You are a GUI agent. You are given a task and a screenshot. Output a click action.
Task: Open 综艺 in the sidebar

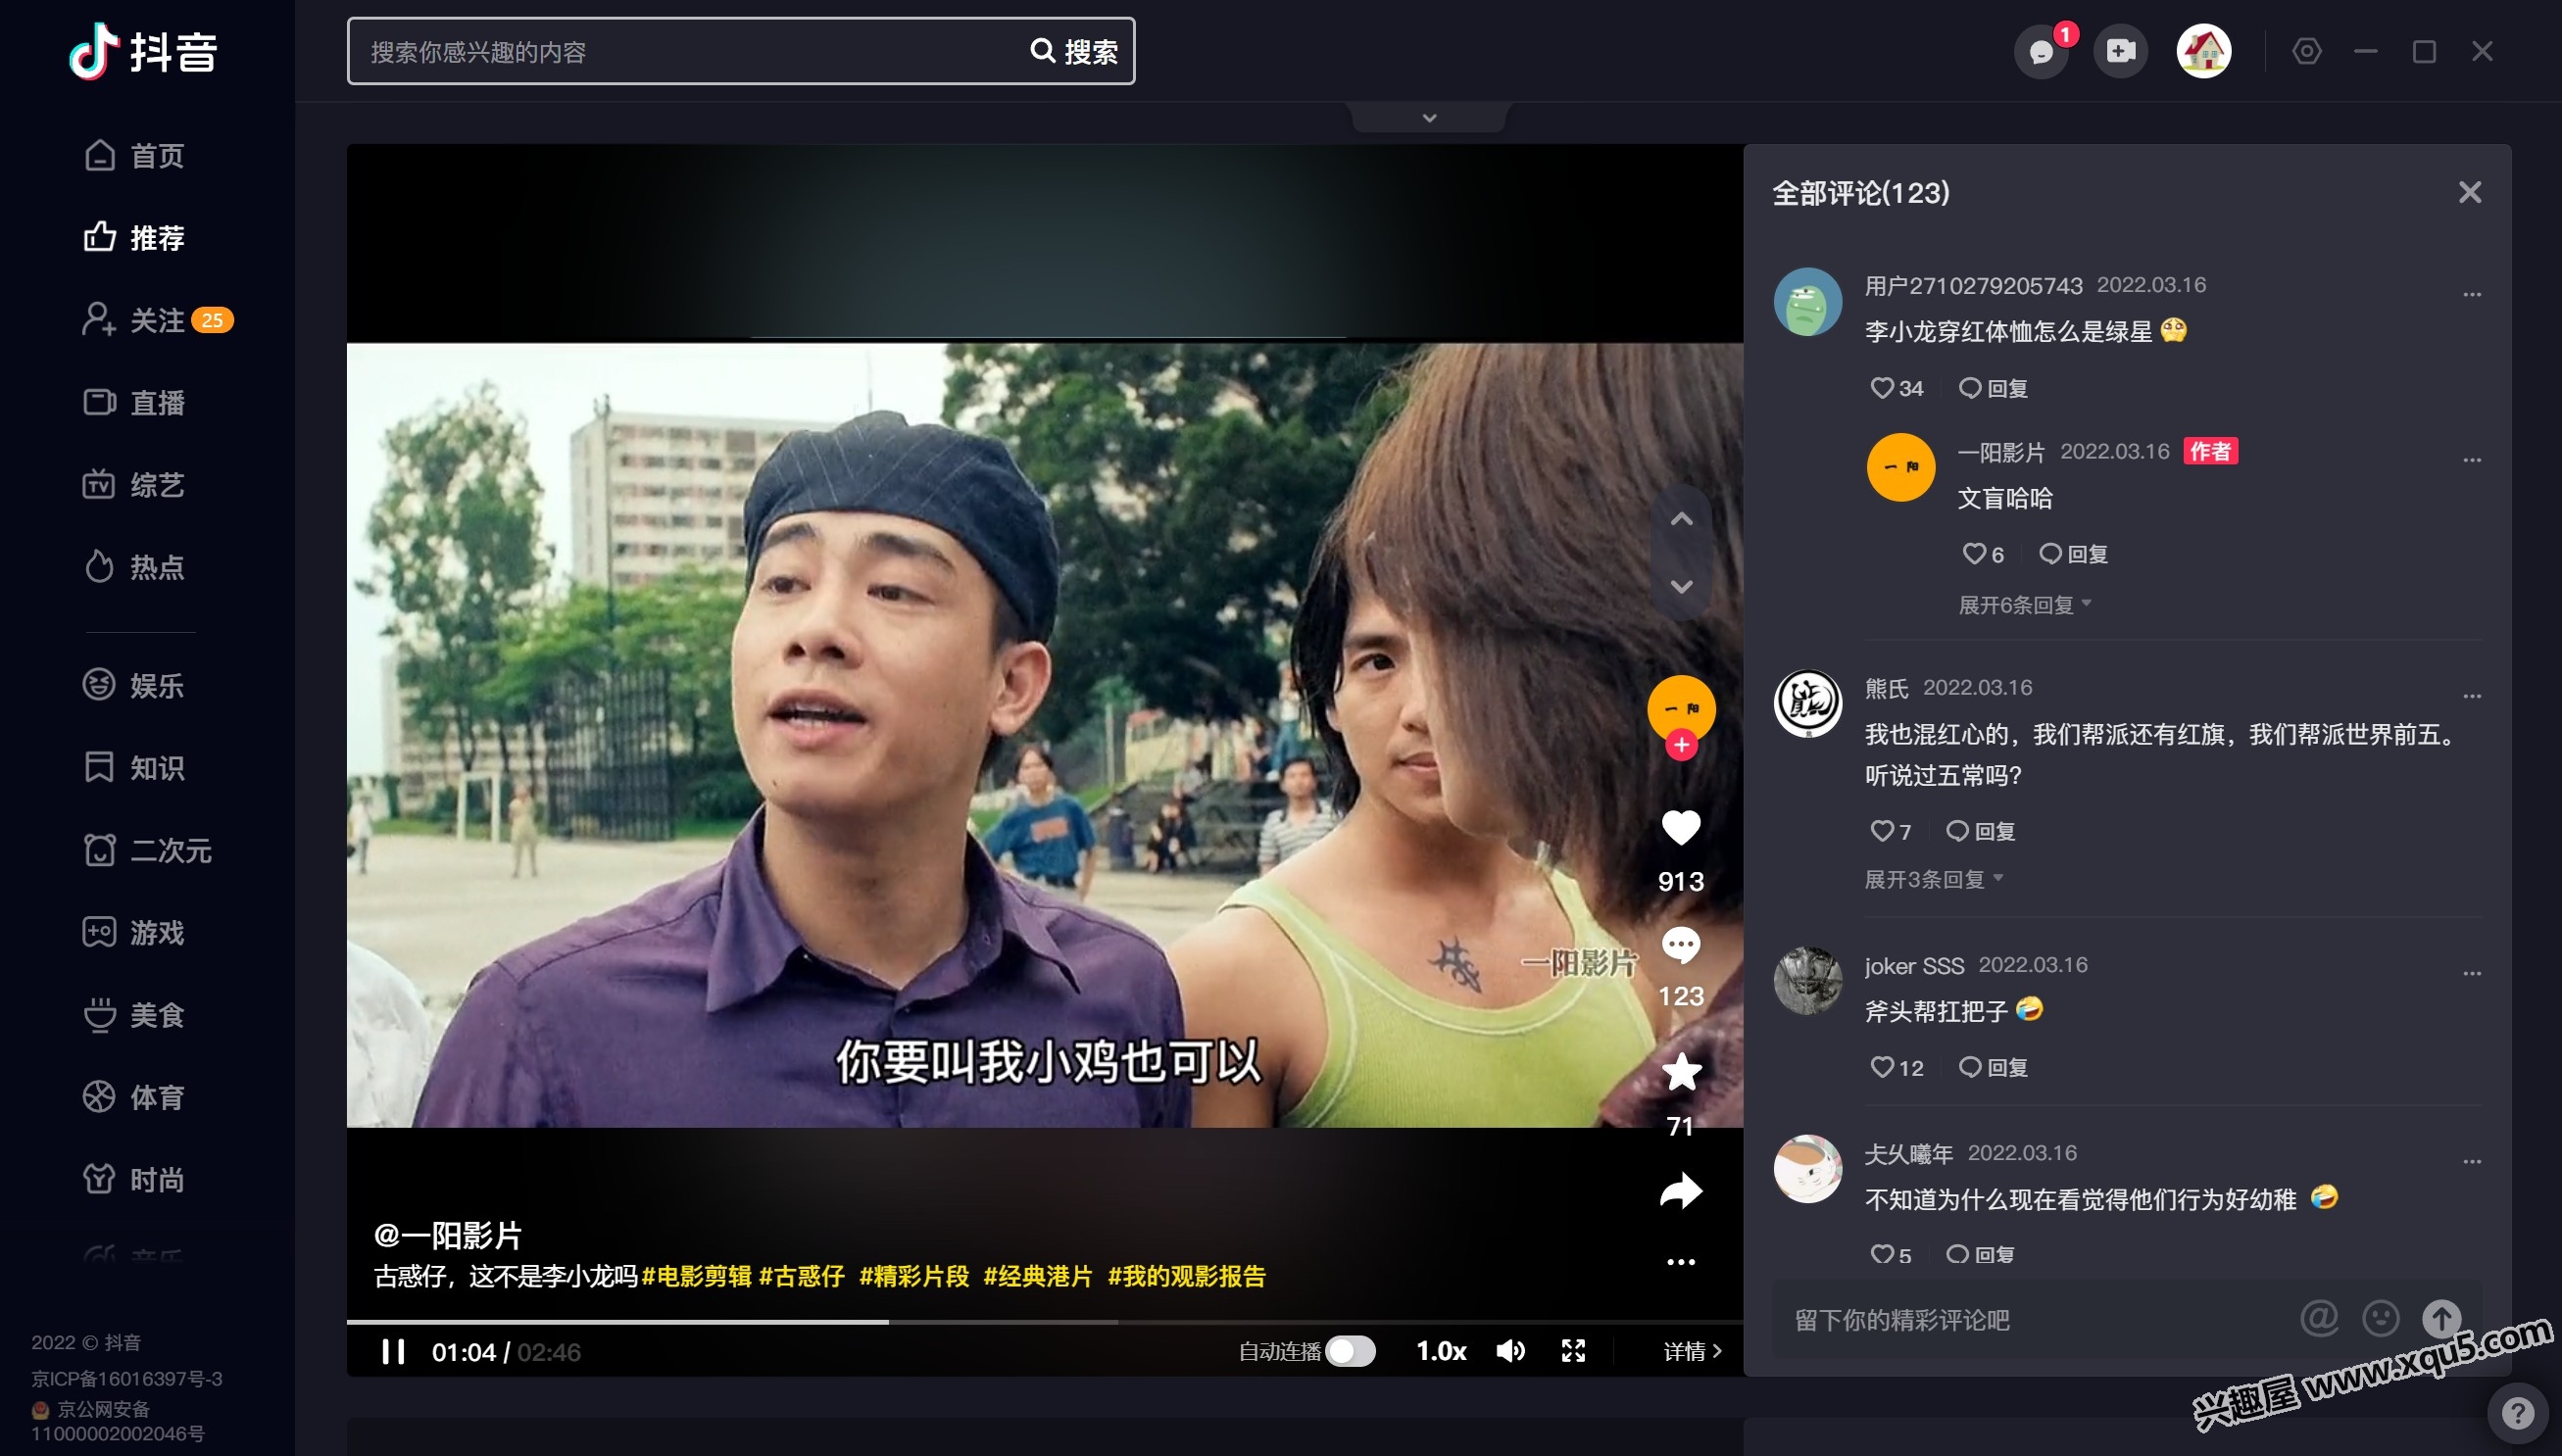click(134, 485)
